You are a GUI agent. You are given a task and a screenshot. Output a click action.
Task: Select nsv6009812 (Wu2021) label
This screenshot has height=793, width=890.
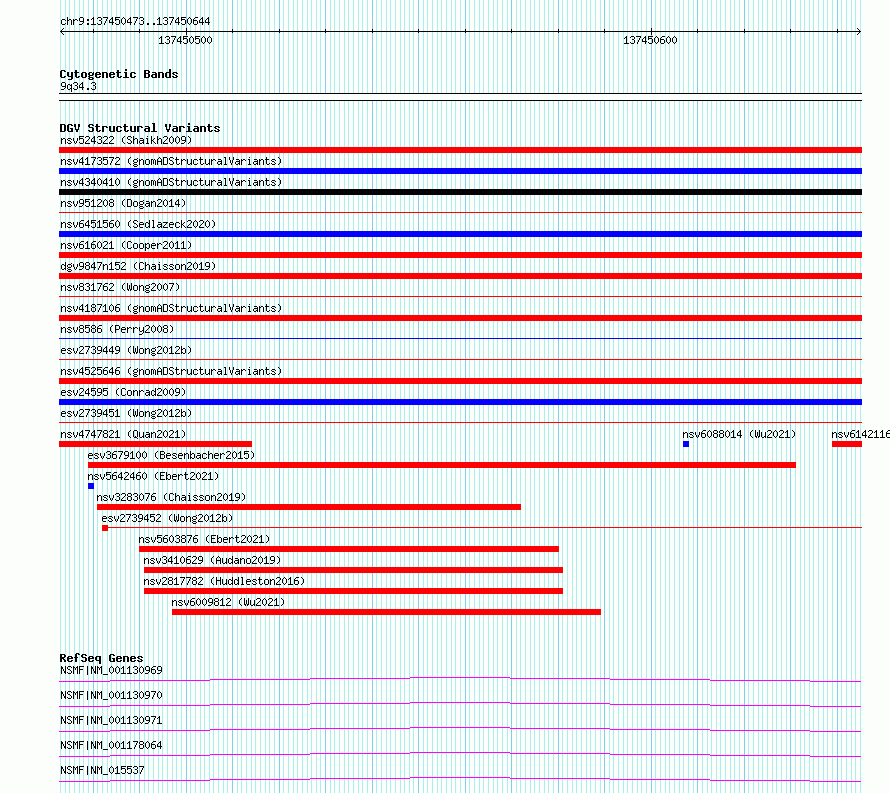pyautogui.click(x=228, y=602)
